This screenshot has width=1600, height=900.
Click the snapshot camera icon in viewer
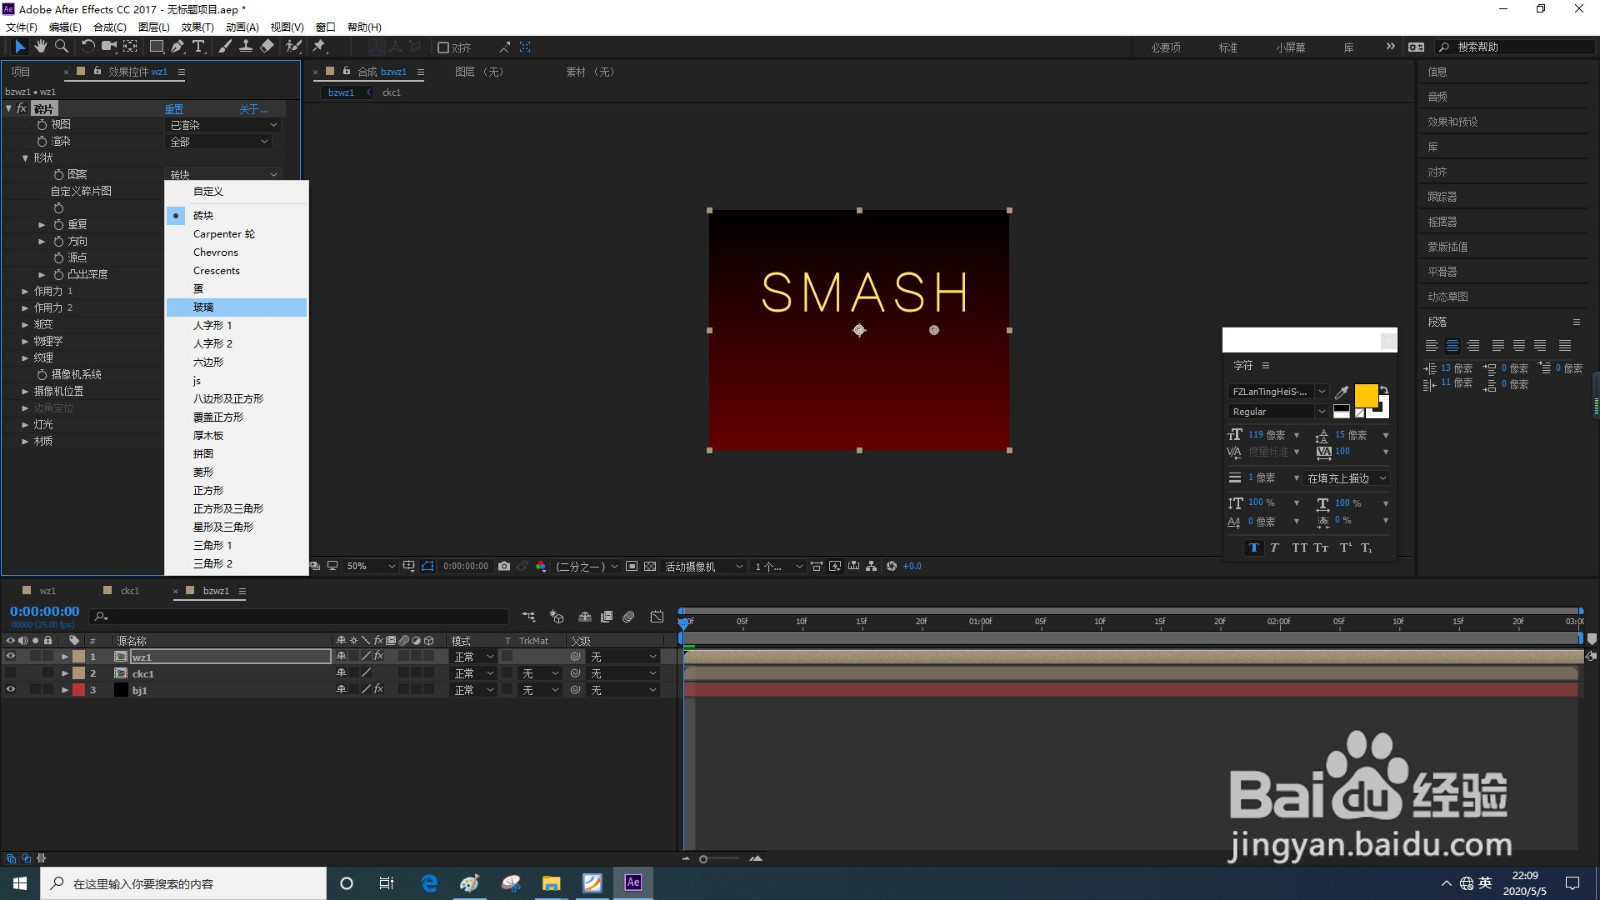point(504,566)
